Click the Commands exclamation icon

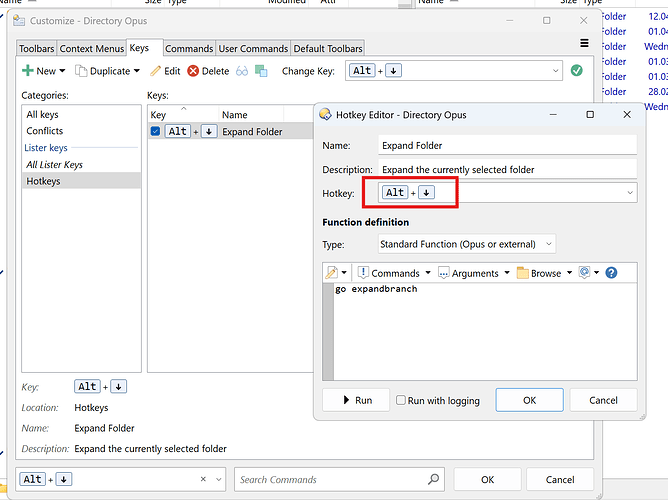[363, 273]
